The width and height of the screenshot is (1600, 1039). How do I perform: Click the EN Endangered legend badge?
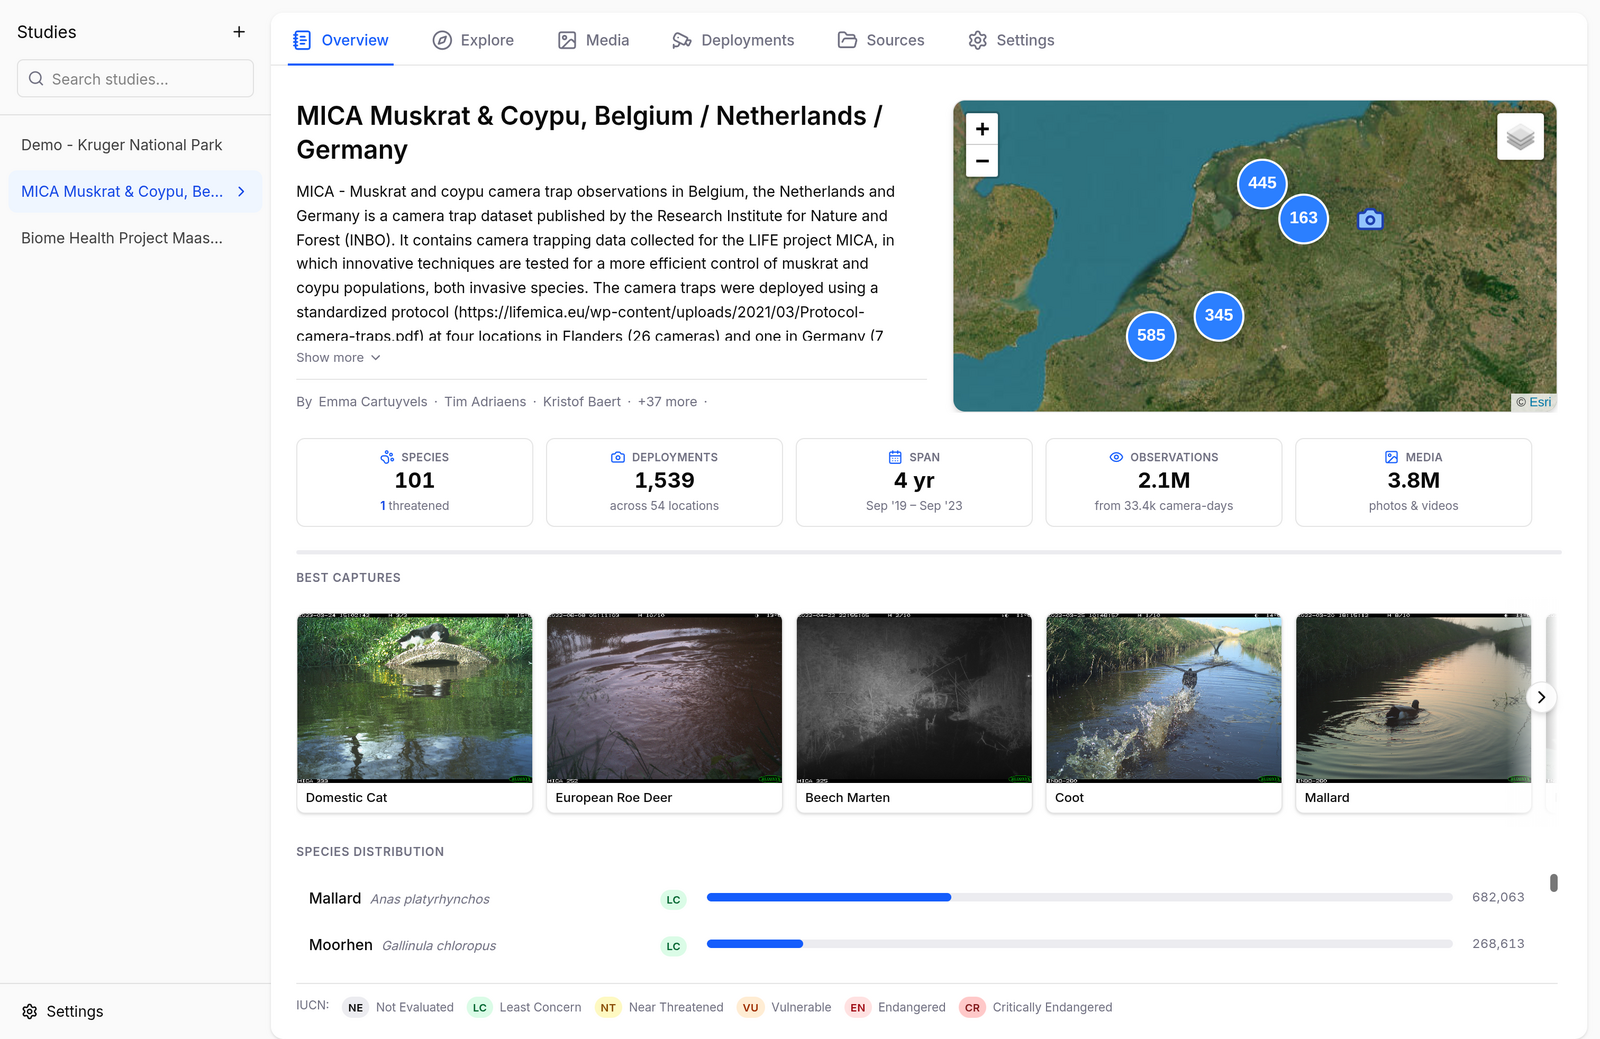pos(857,1008)
